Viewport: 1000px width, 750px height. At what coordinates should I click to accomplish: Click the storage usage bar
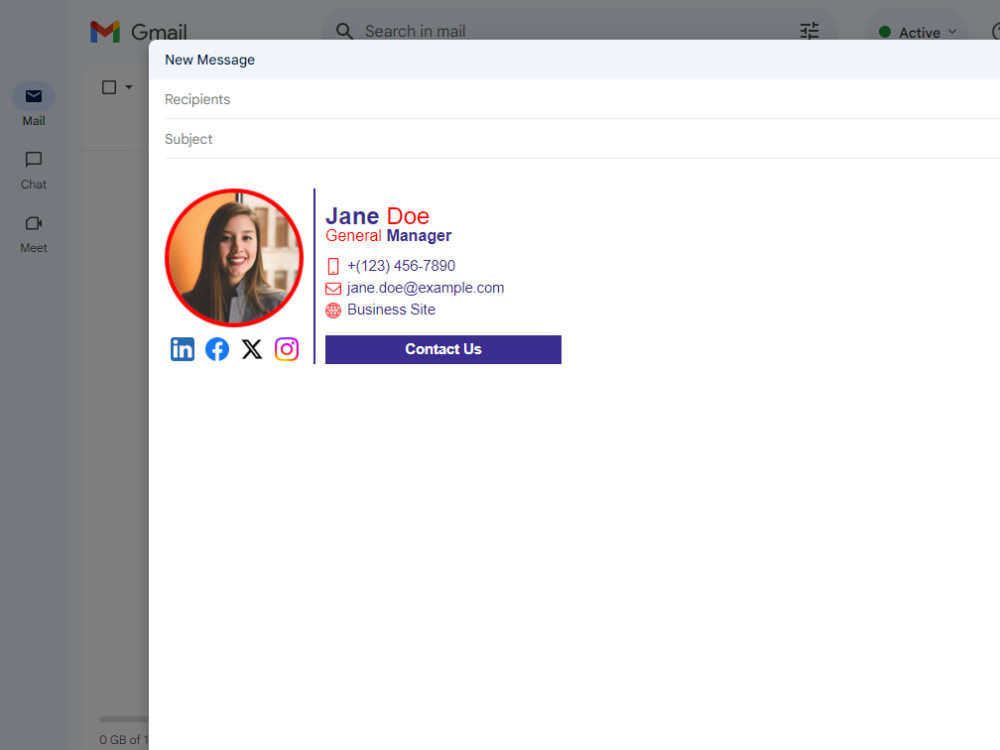click(x=124, y=719)
